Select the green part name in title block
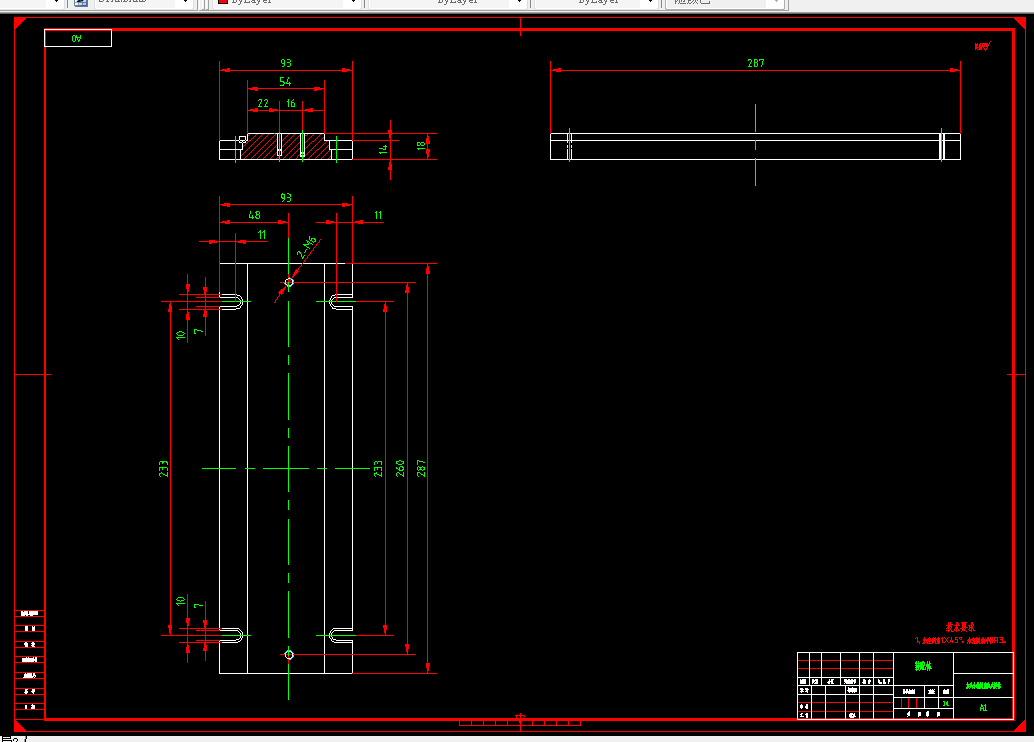 923,666
